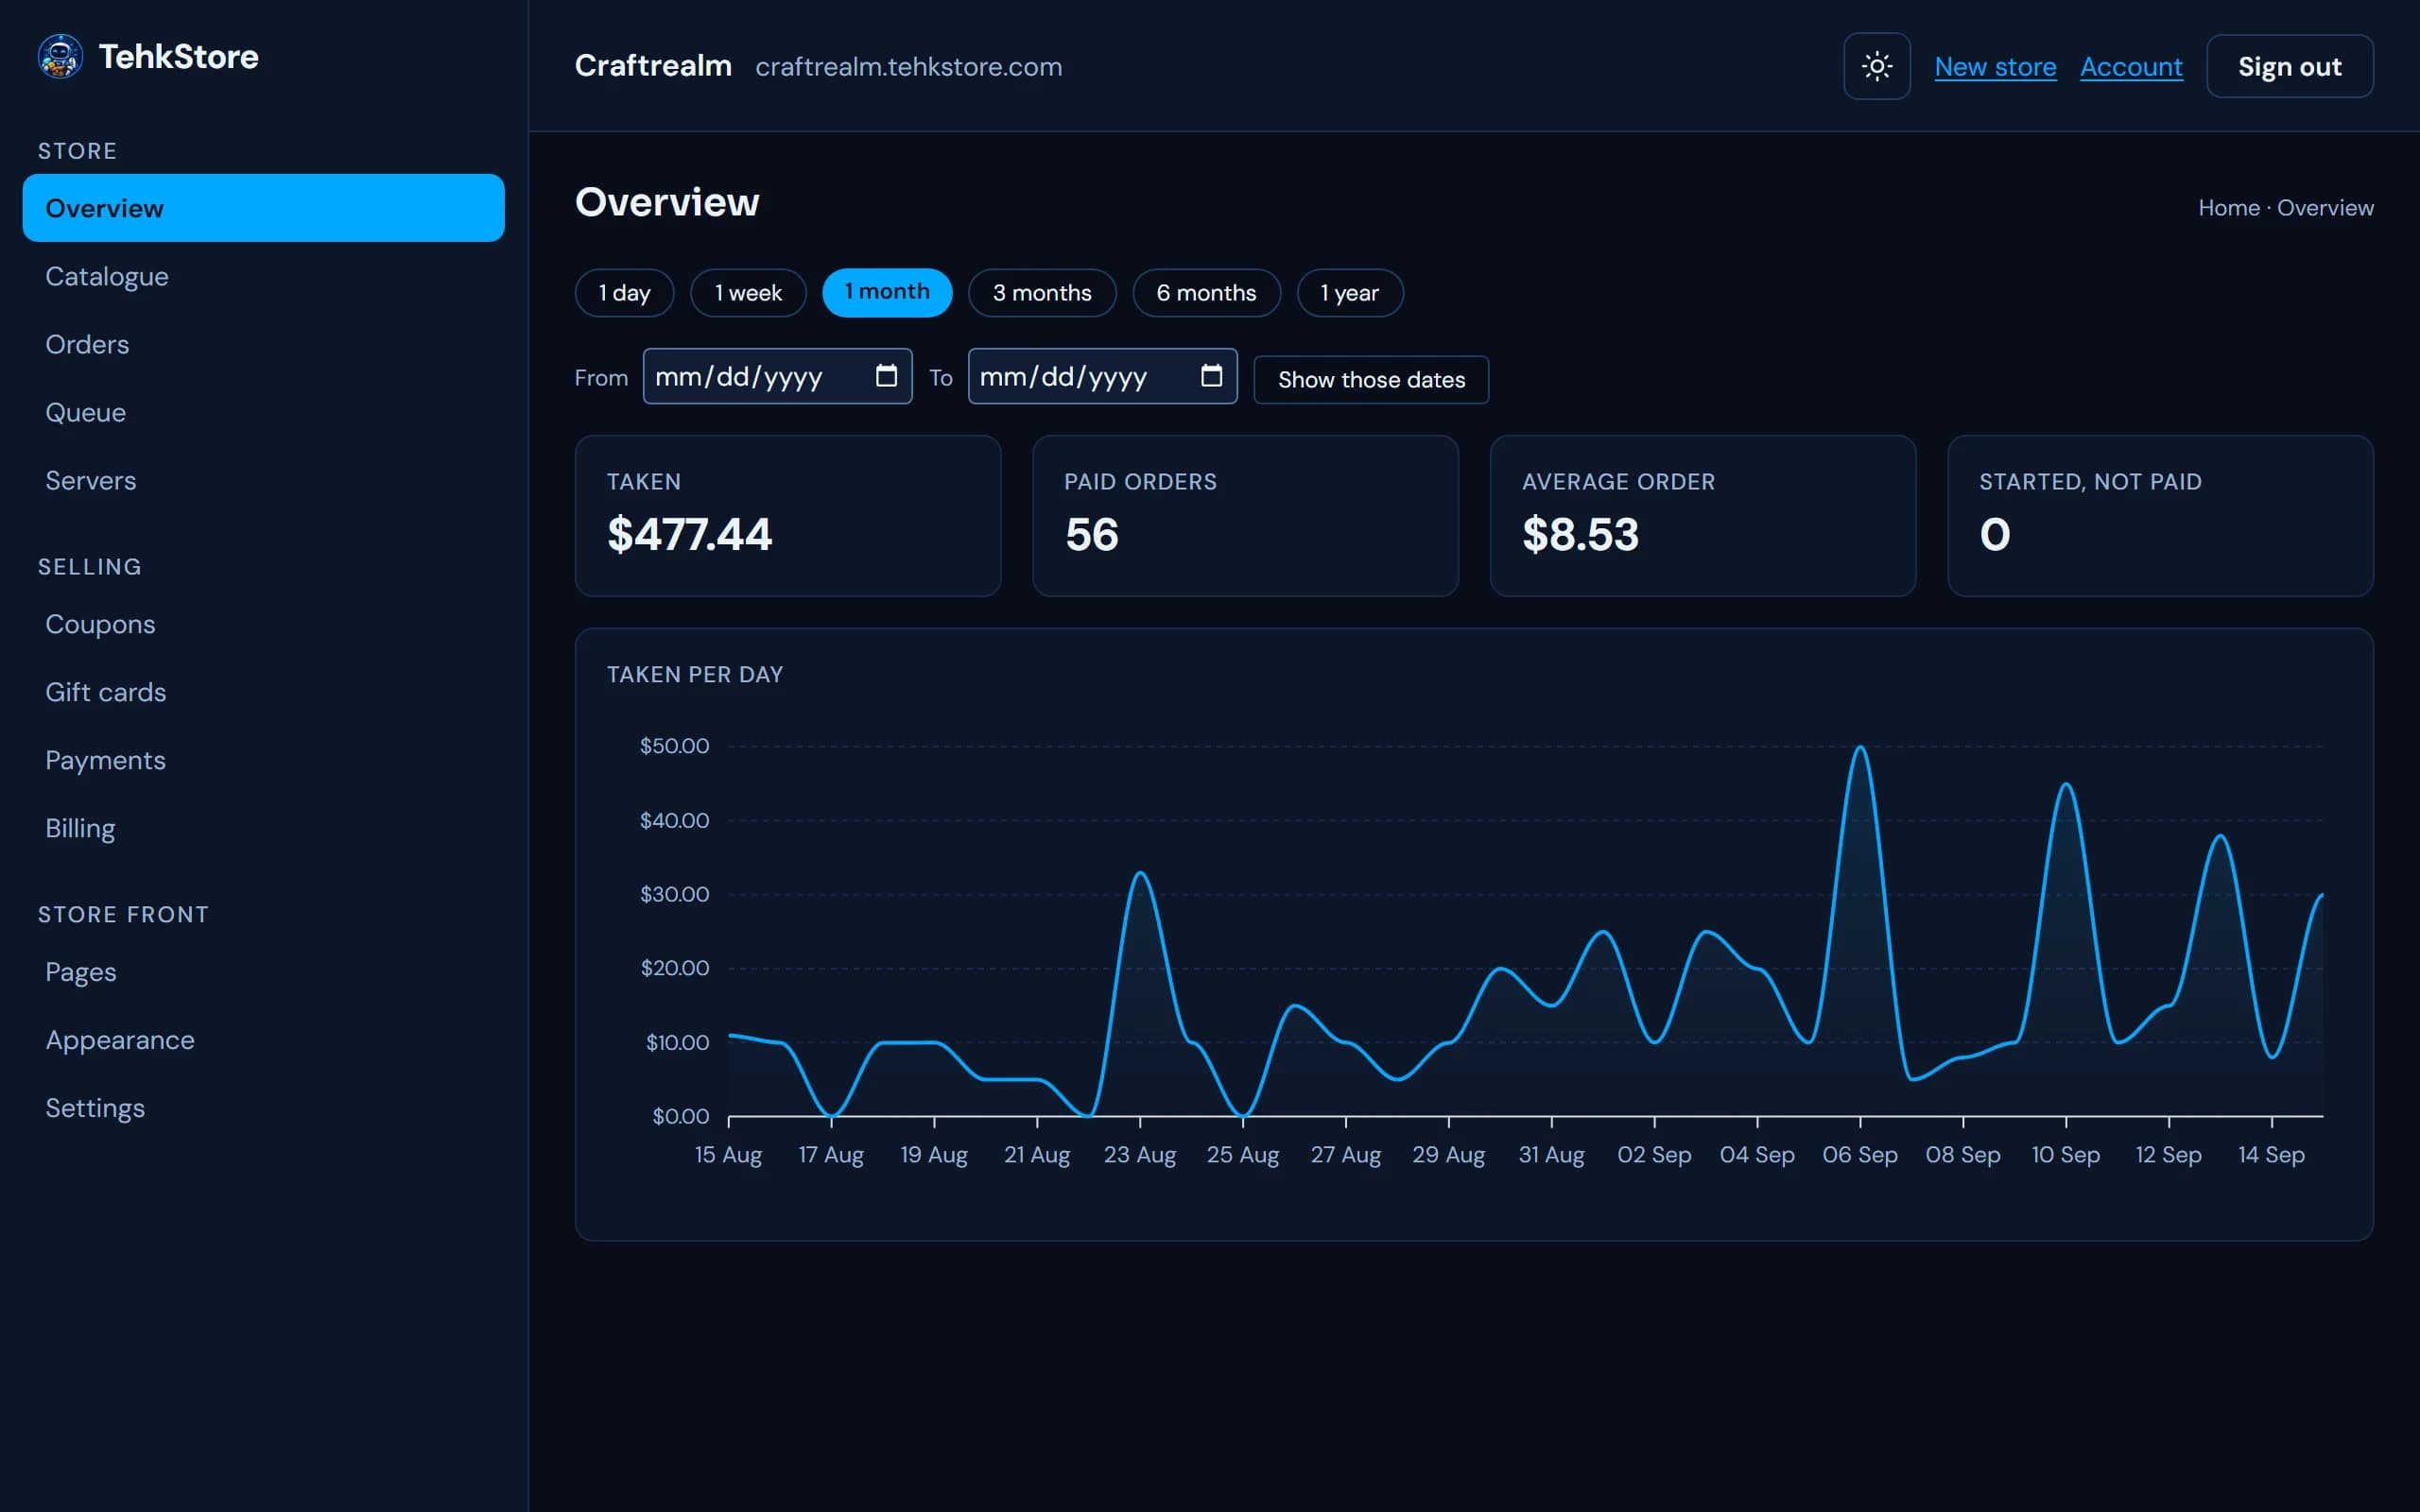
Task: Open the Account link
Action: coord(2131,66)
